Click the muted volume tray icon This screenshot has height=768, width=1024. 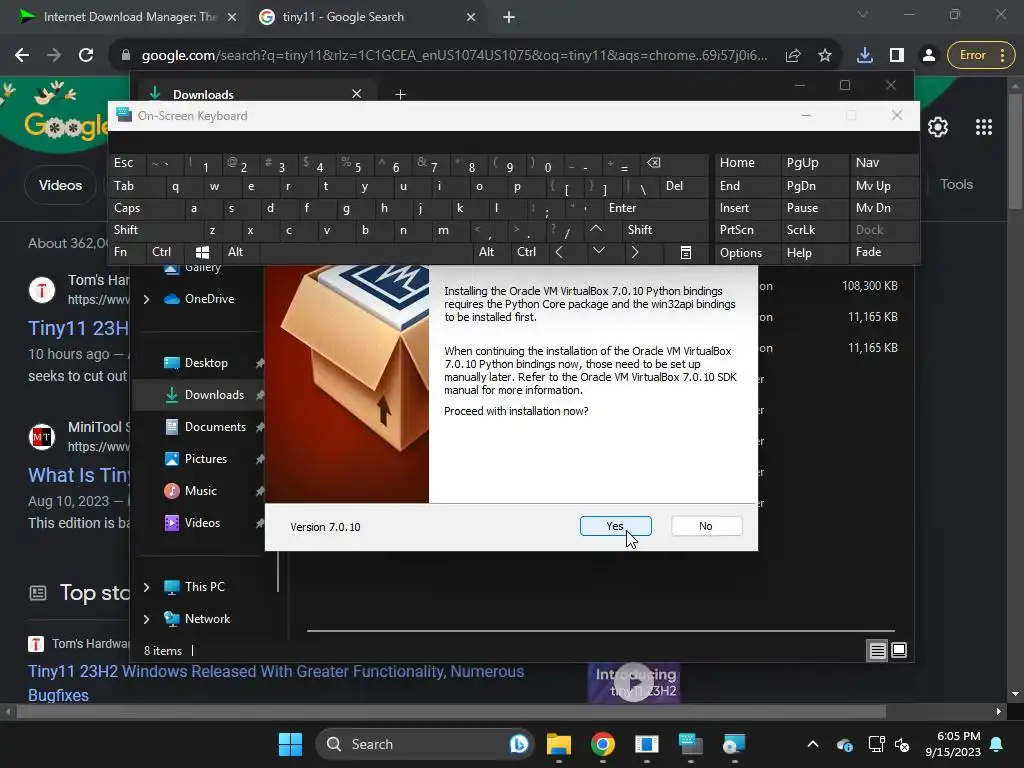click(x=902, y=744)
